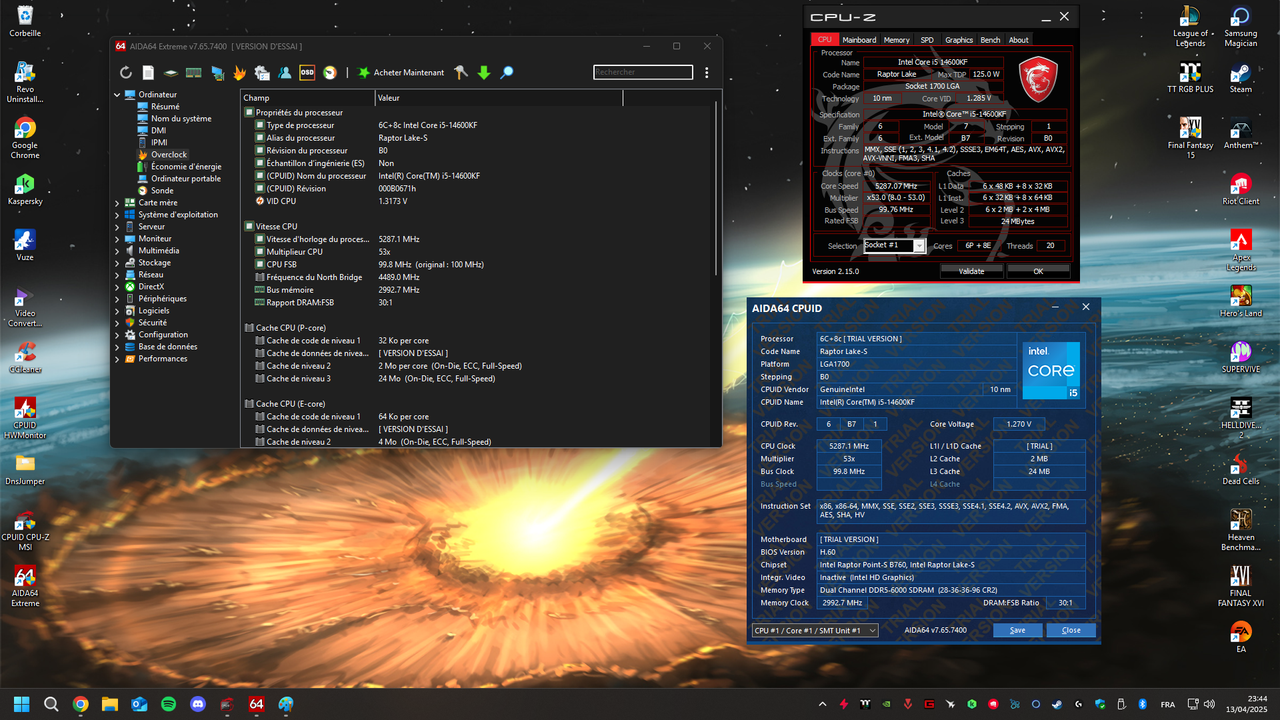
Task: Open the League of Legends desktop icon
Action: tap(1190, 27)
